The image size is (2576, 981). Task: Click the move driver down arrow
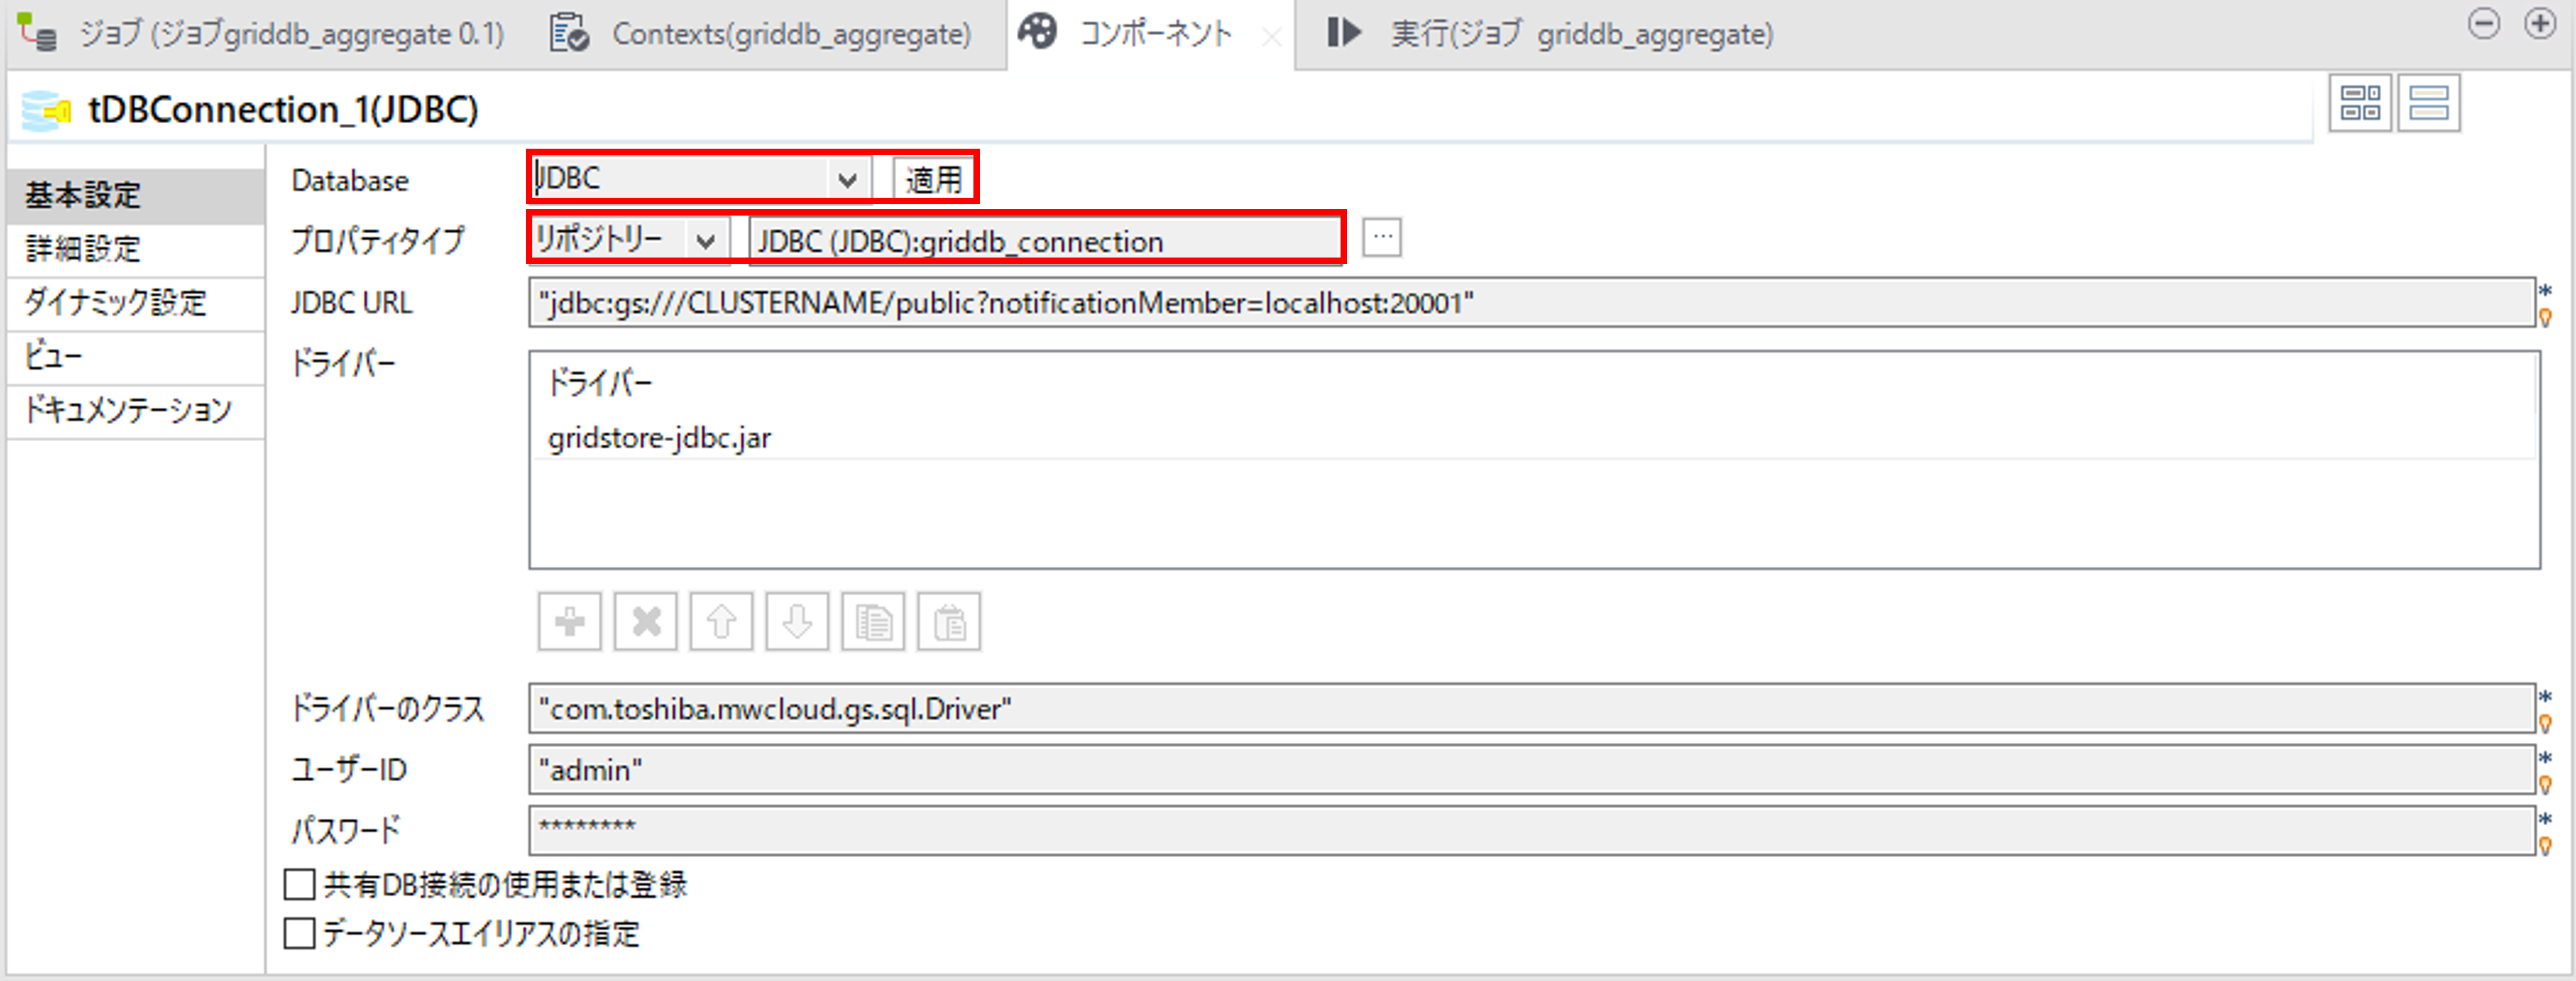[797, 622]
